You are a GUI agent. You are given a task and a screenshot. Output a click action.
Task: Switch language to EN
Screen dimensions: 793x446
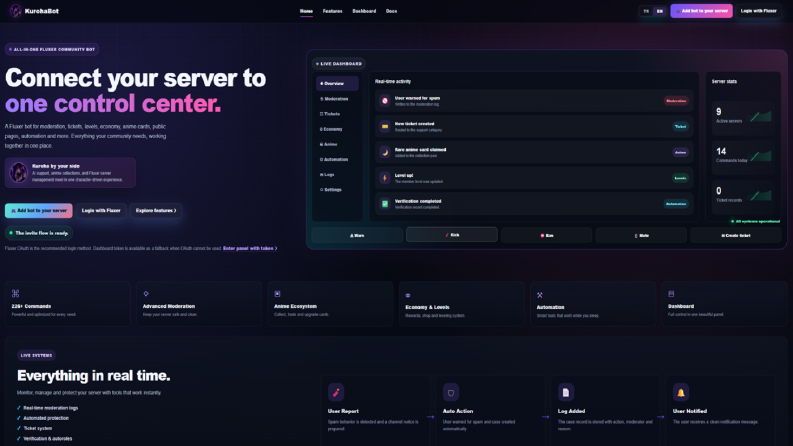(x=659, y=11)
